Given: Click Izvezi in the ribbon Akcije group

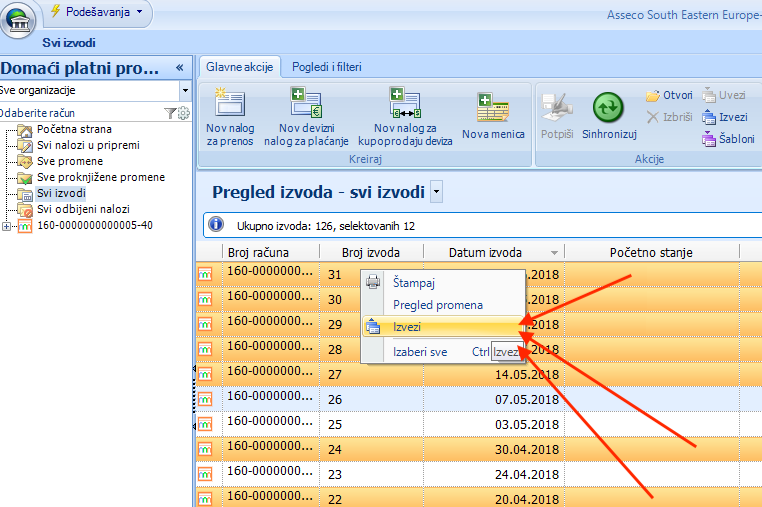Looking at the screenshot, I should tap(725, 117).
